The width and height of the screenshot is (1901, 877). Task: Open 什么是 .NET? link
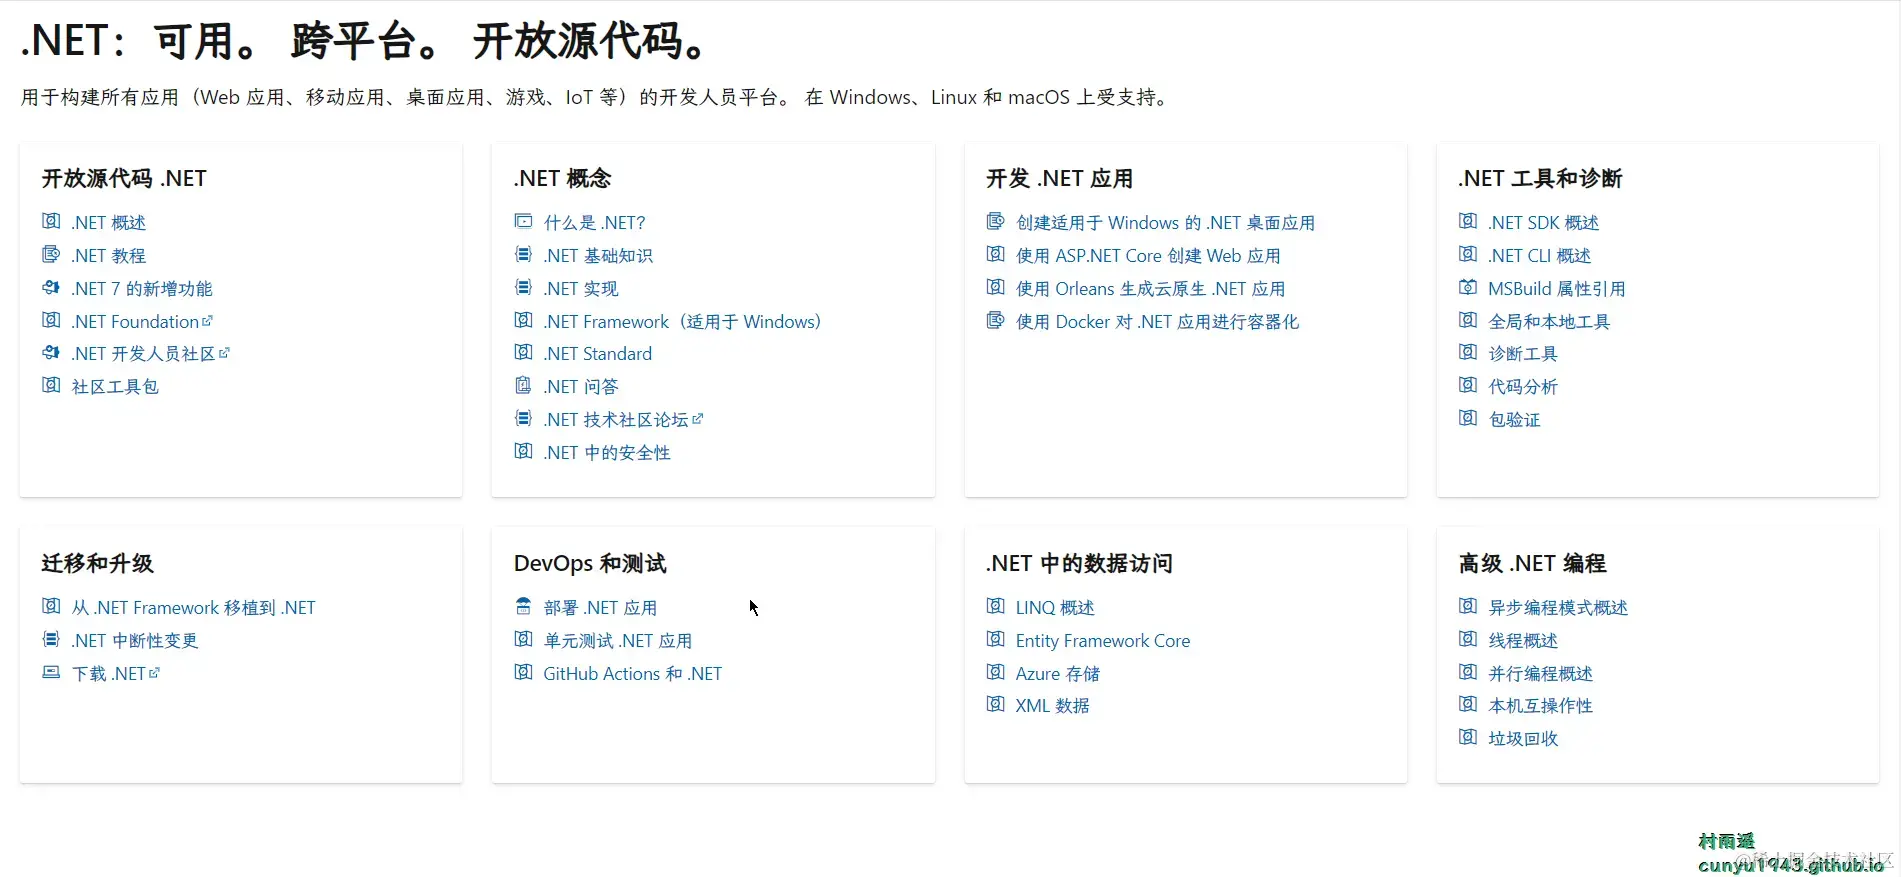tap(595, 222)
